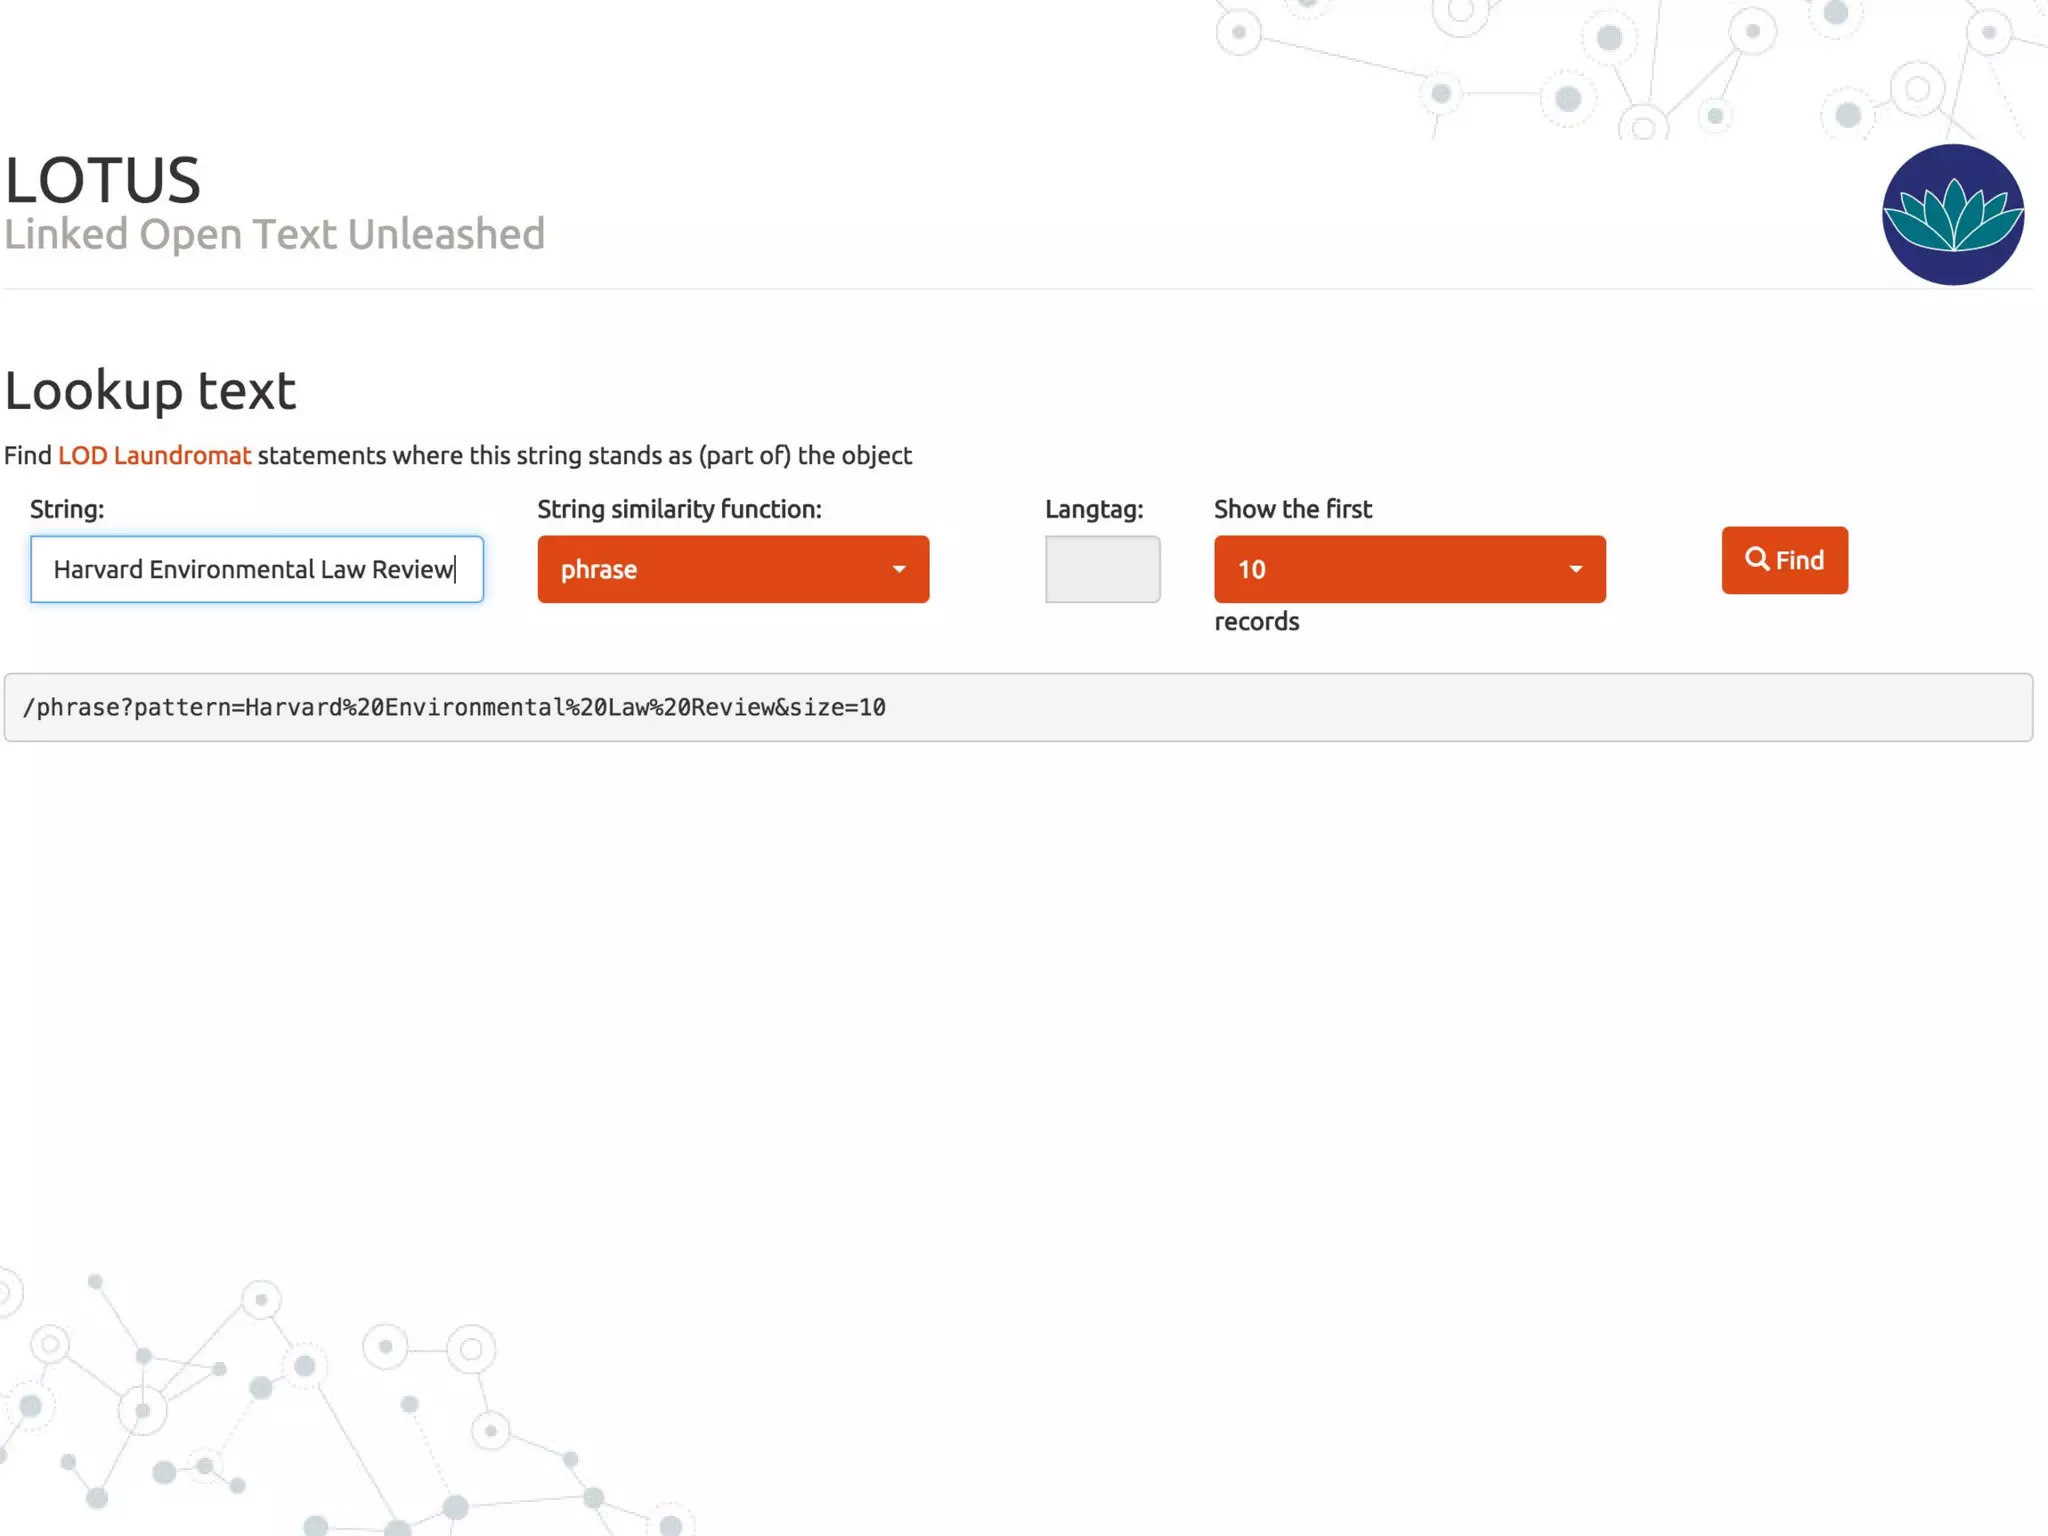Click the Linked Open Text Unleashed subtitle
Viewport: 2048px width, 1536px height.
click(x=274, y=235)
